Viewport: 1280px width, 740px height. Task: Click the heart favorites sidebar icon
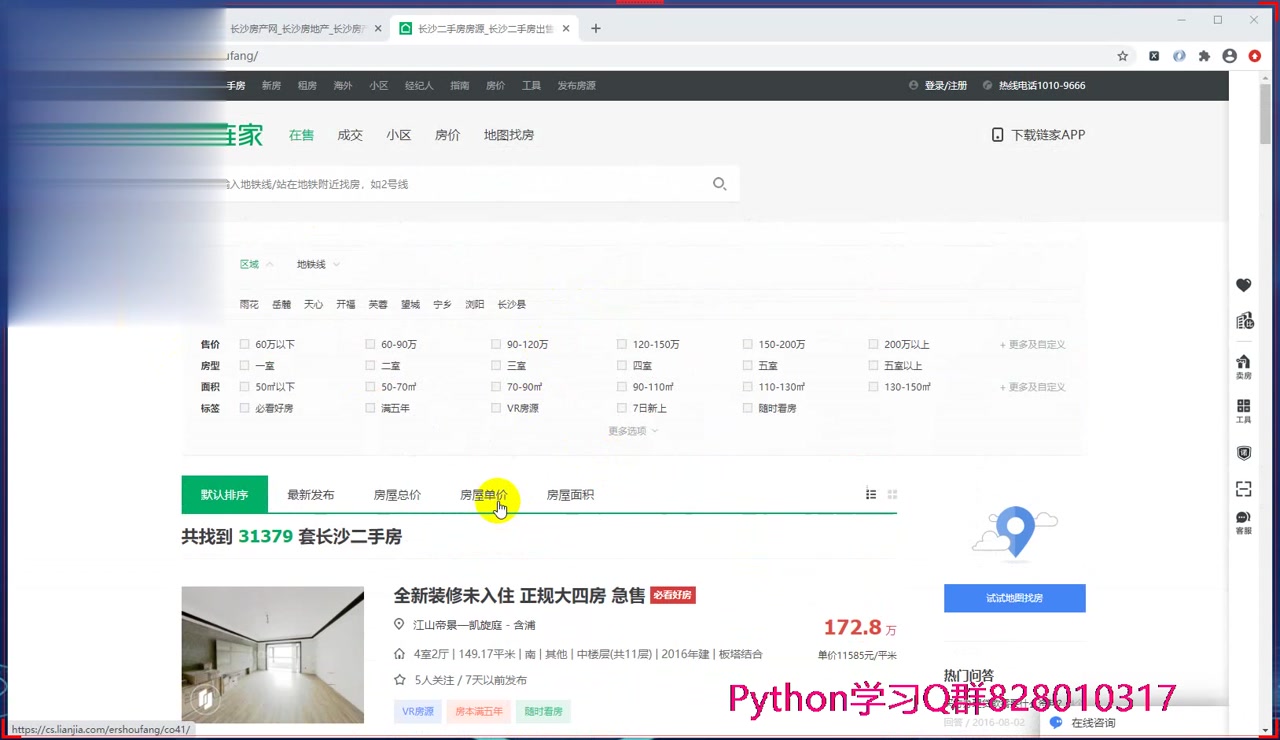[x=1243, y=285]
